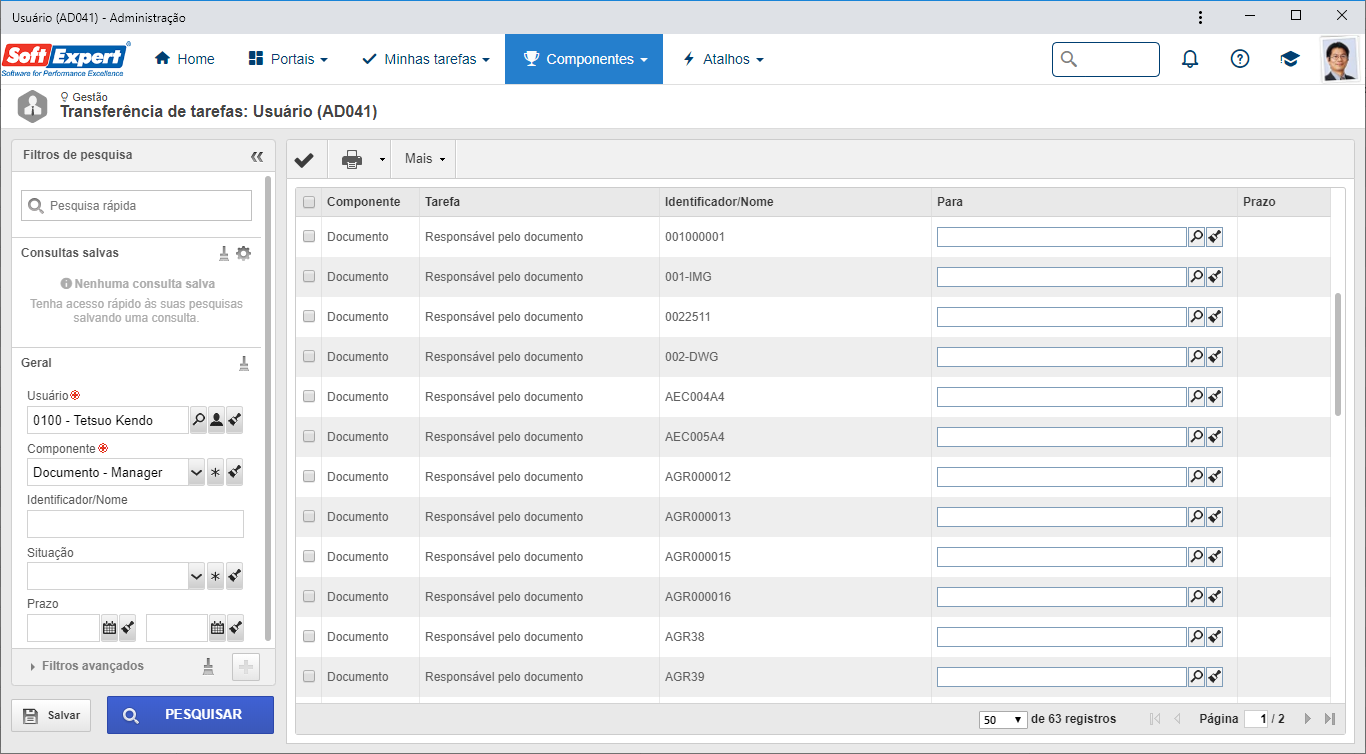The height and width of the screenshot is (754, 1366).
Task: Collapse the Filtros de pesquisa panel
Action: click(x=257, y=156)
